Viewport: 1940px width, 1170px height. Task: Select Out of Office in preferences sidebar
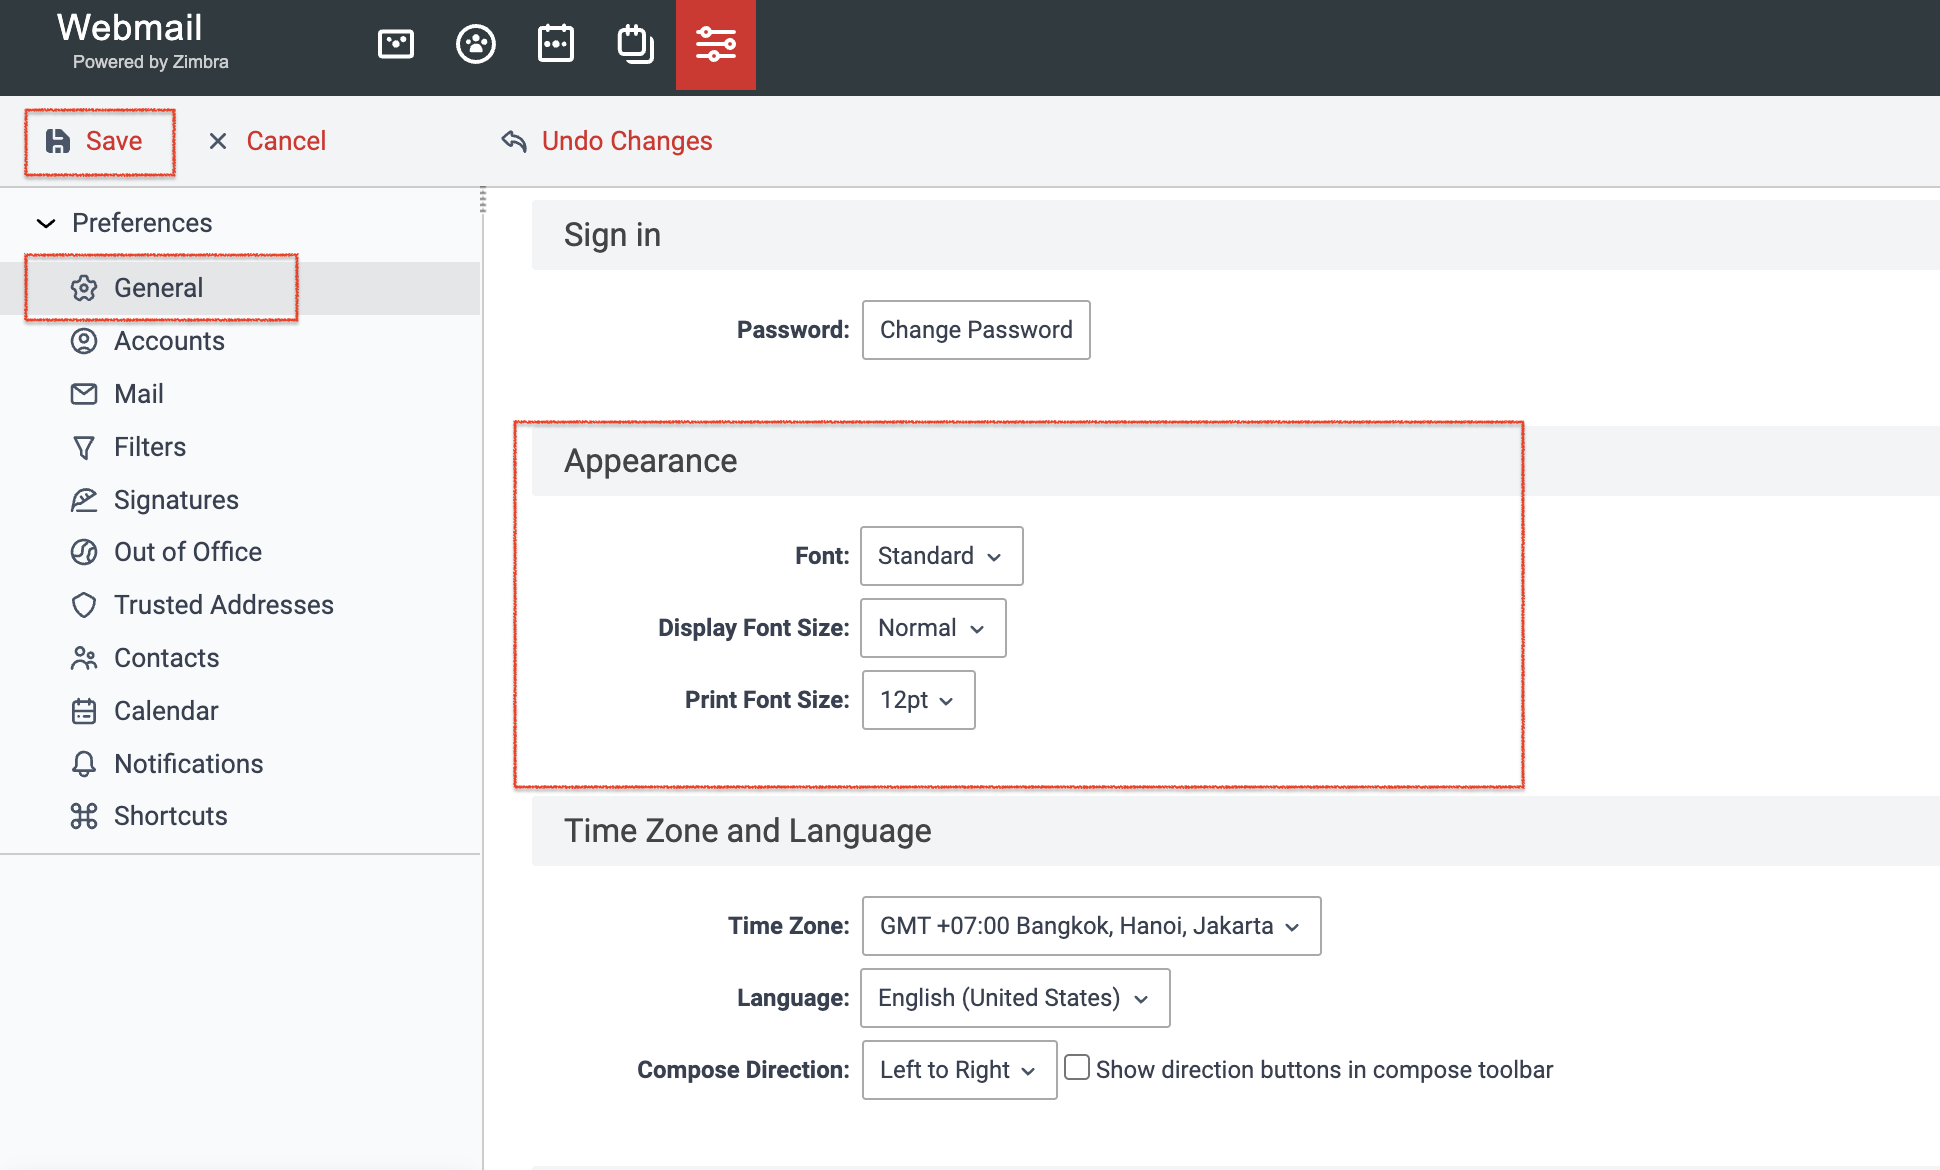click(240, 552)
